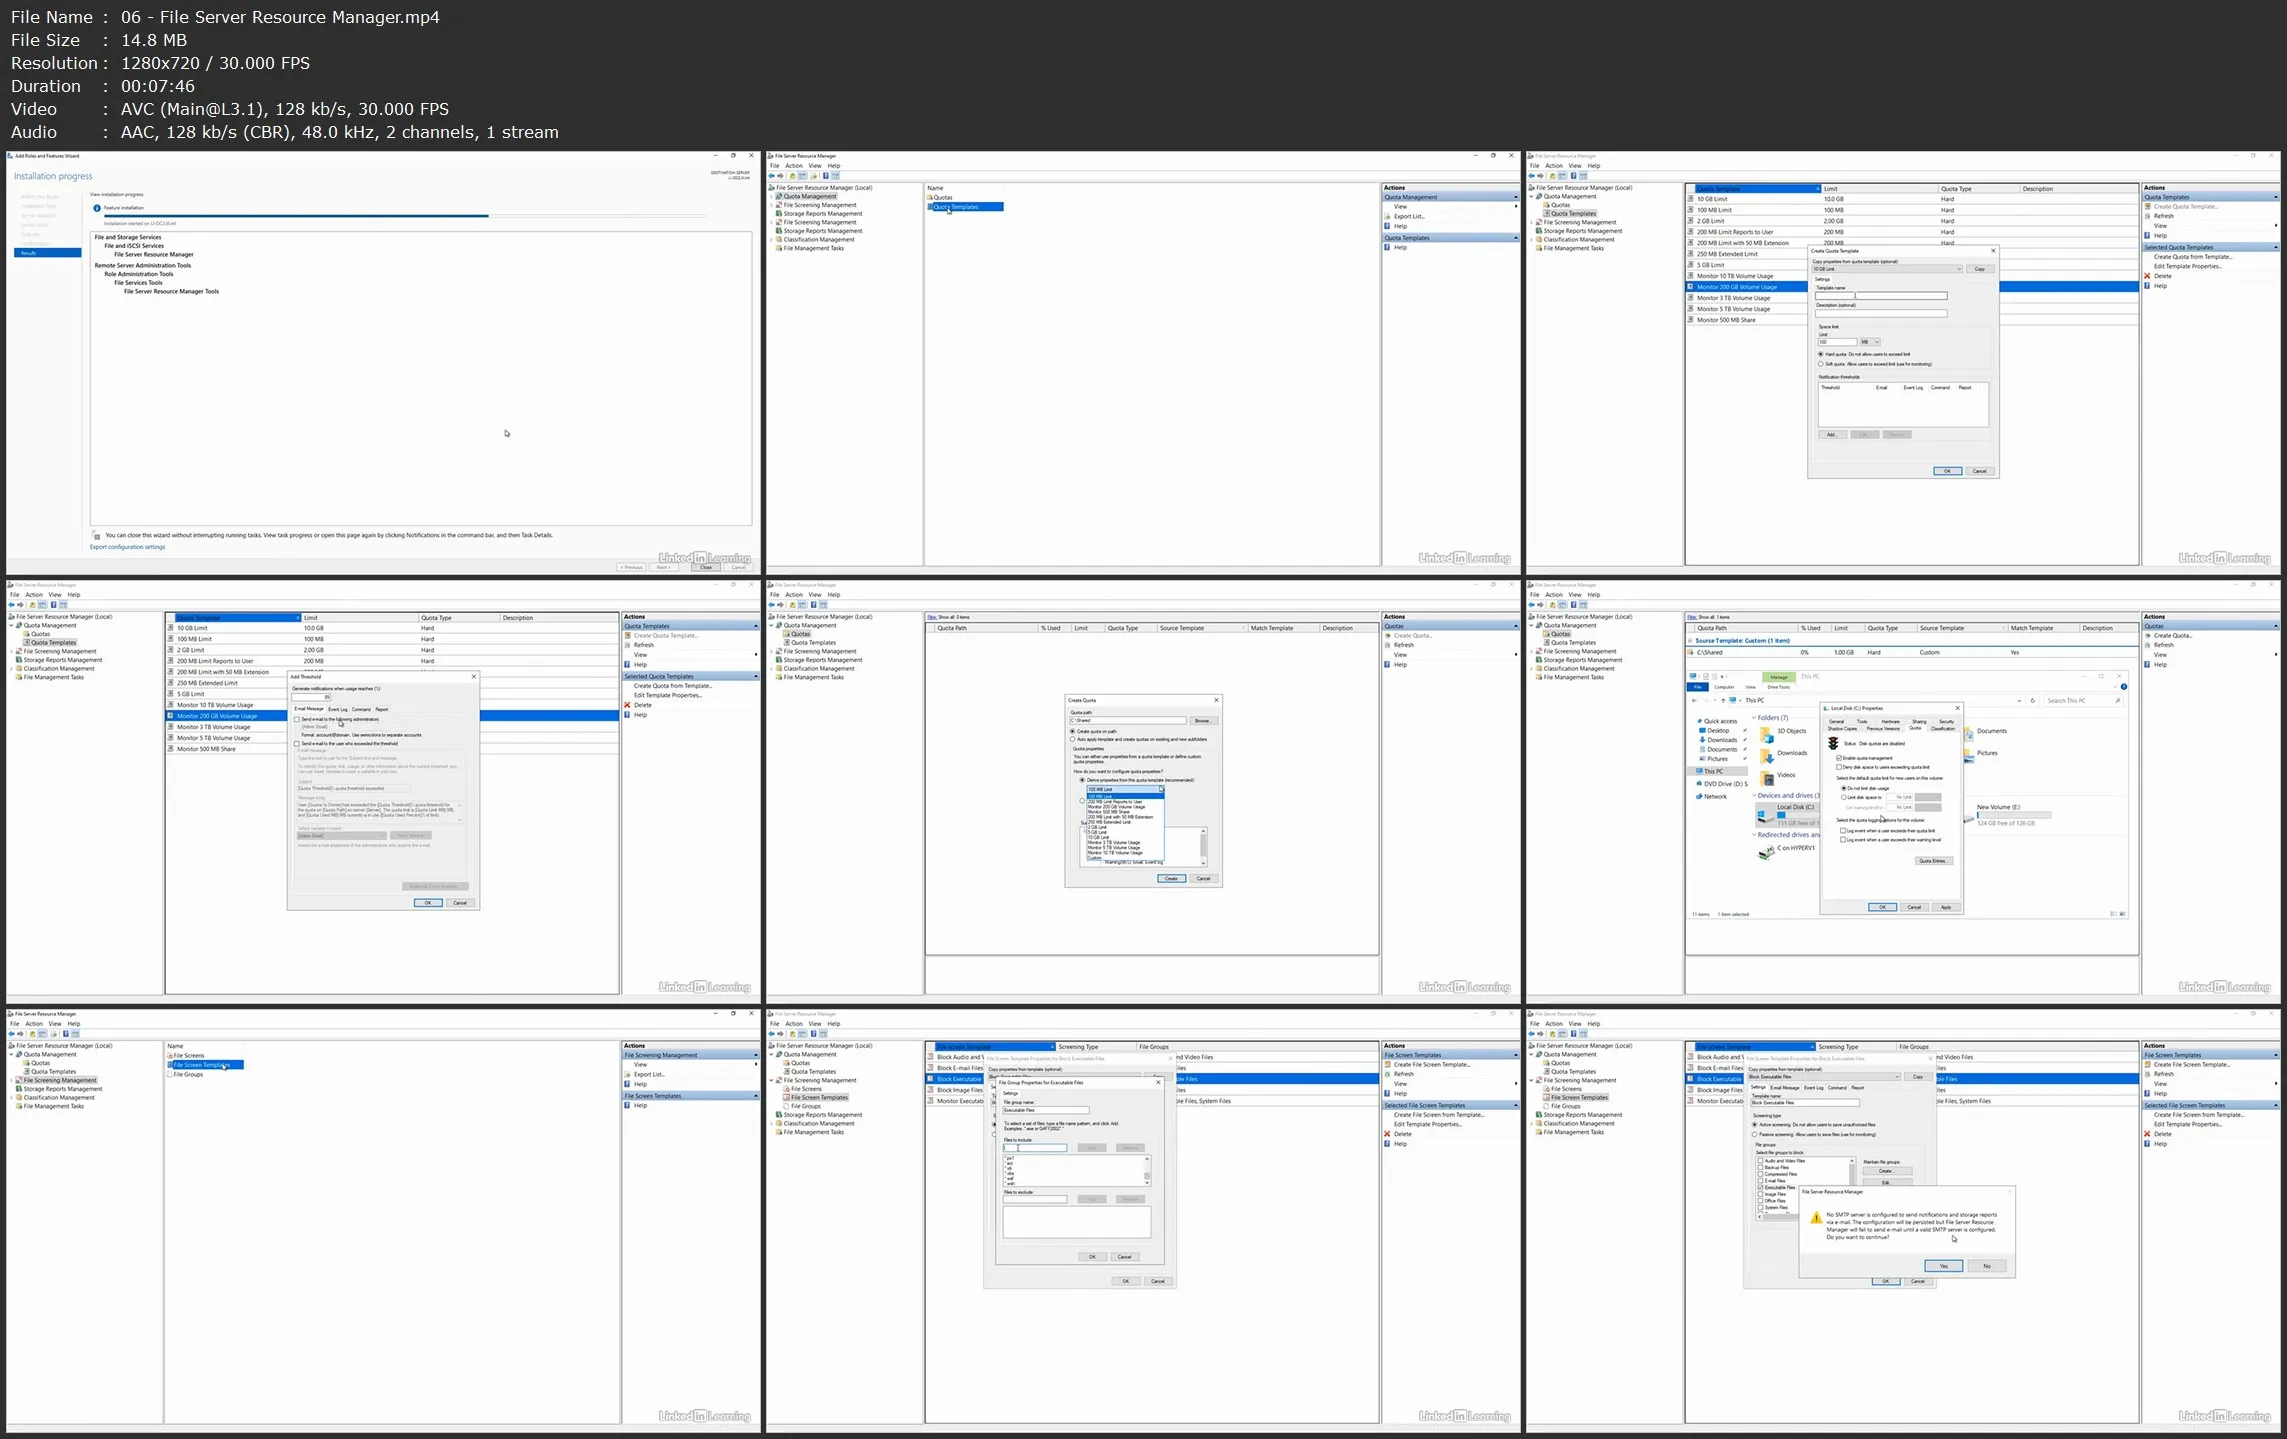Click blue Help icon in Create Quota Template frame toolbar
The image size is (2287, 1439).
1574,176
